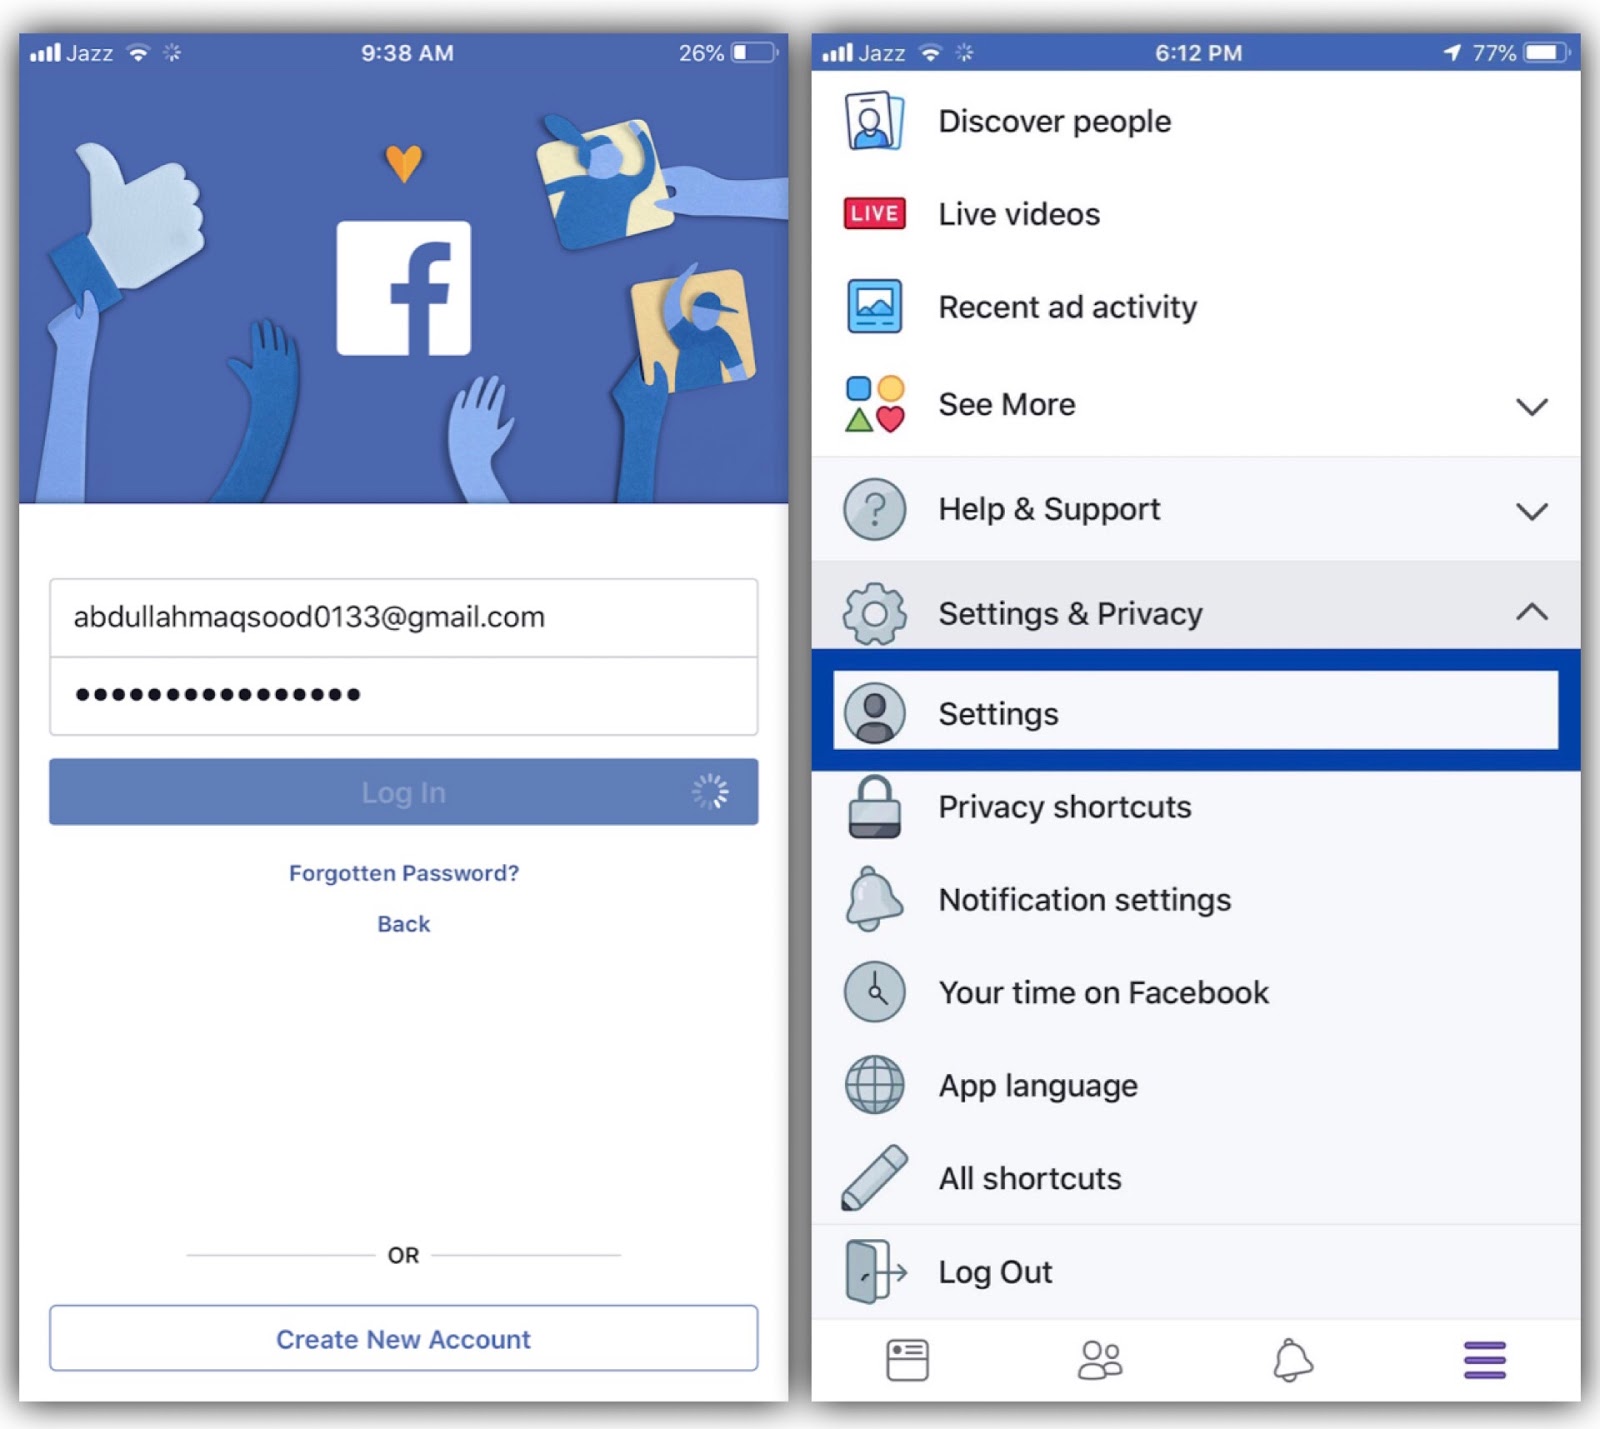Tap the Facebook logo on login screen

tap(404, 288)
